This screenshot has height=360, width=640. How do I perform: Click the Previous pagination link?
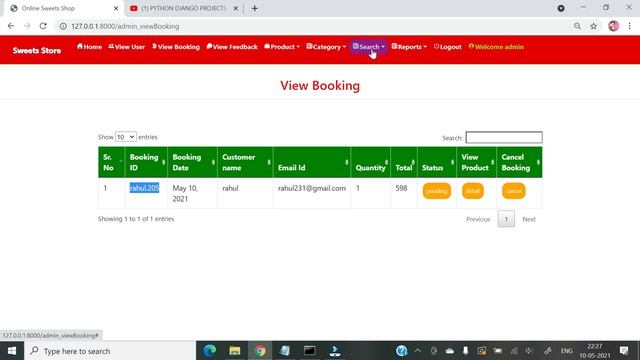click(478, 219)
